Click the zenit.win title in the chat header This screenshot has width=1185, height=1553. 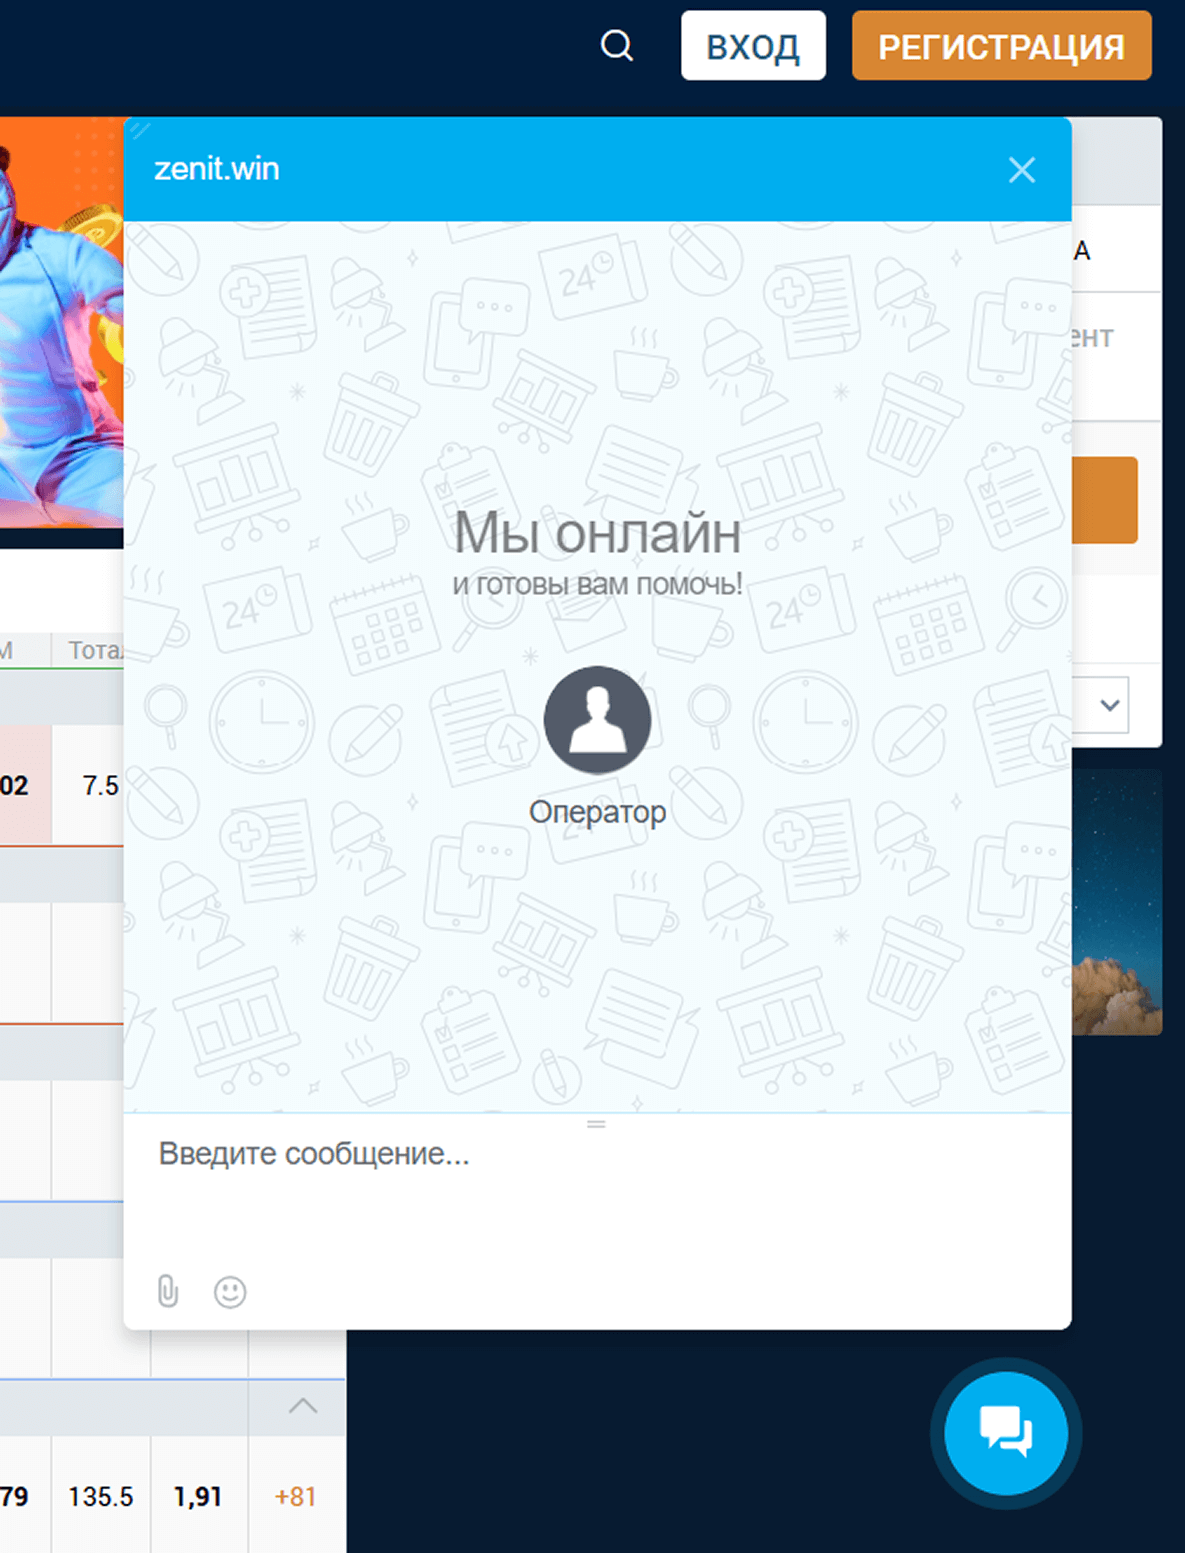tap(216, 169)
